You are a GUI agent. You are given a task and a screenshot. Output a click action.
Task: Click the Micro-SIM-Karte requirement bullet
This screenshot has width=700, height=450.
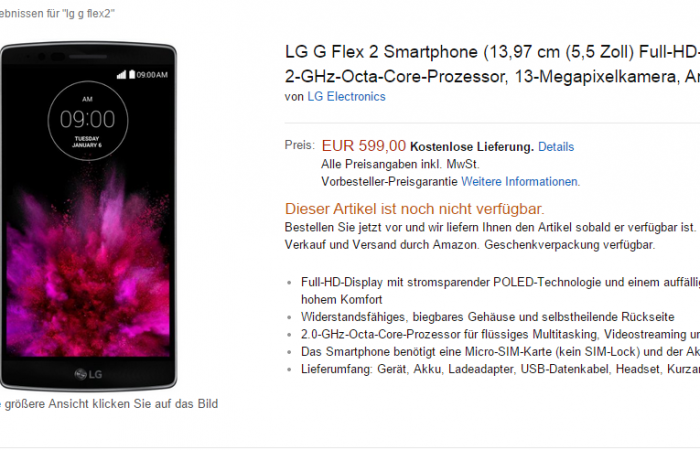click(x=500, y=352)
